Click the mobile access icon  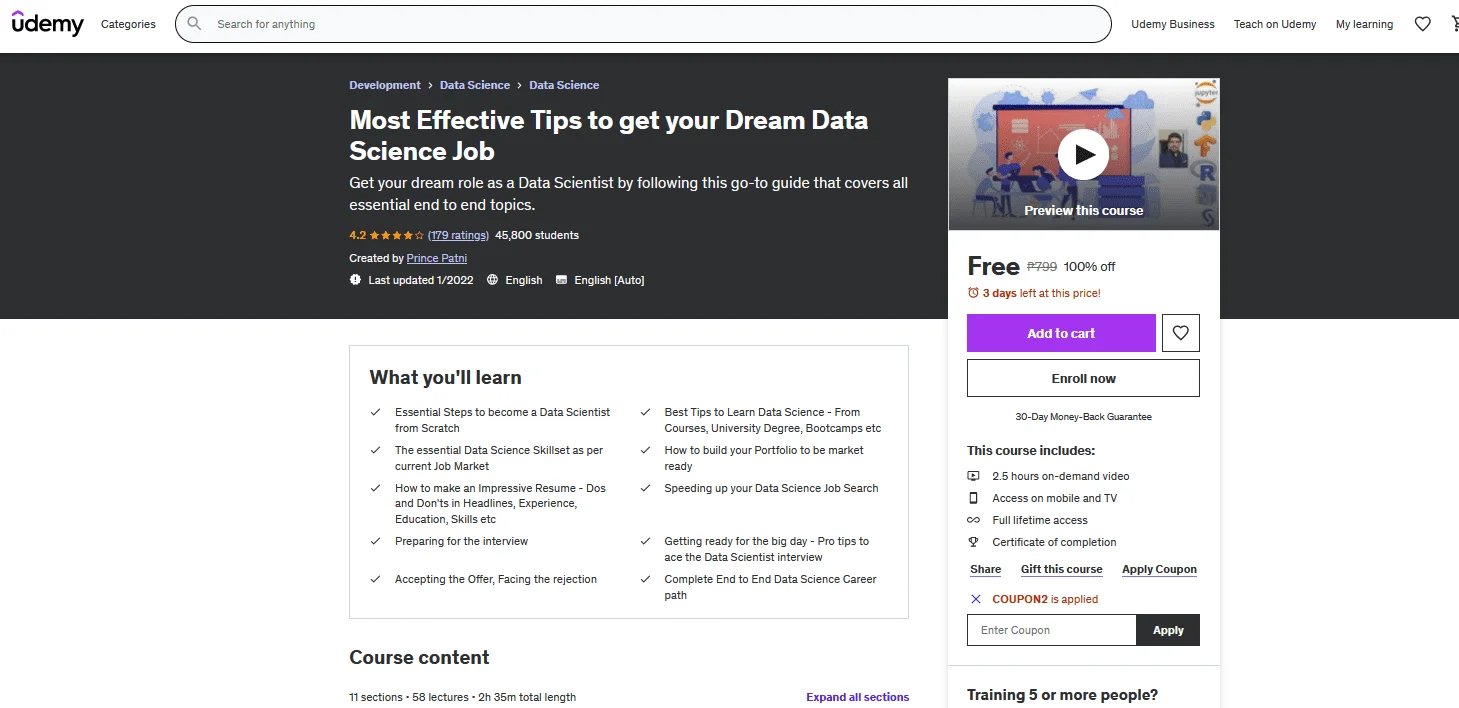[973, 498]
